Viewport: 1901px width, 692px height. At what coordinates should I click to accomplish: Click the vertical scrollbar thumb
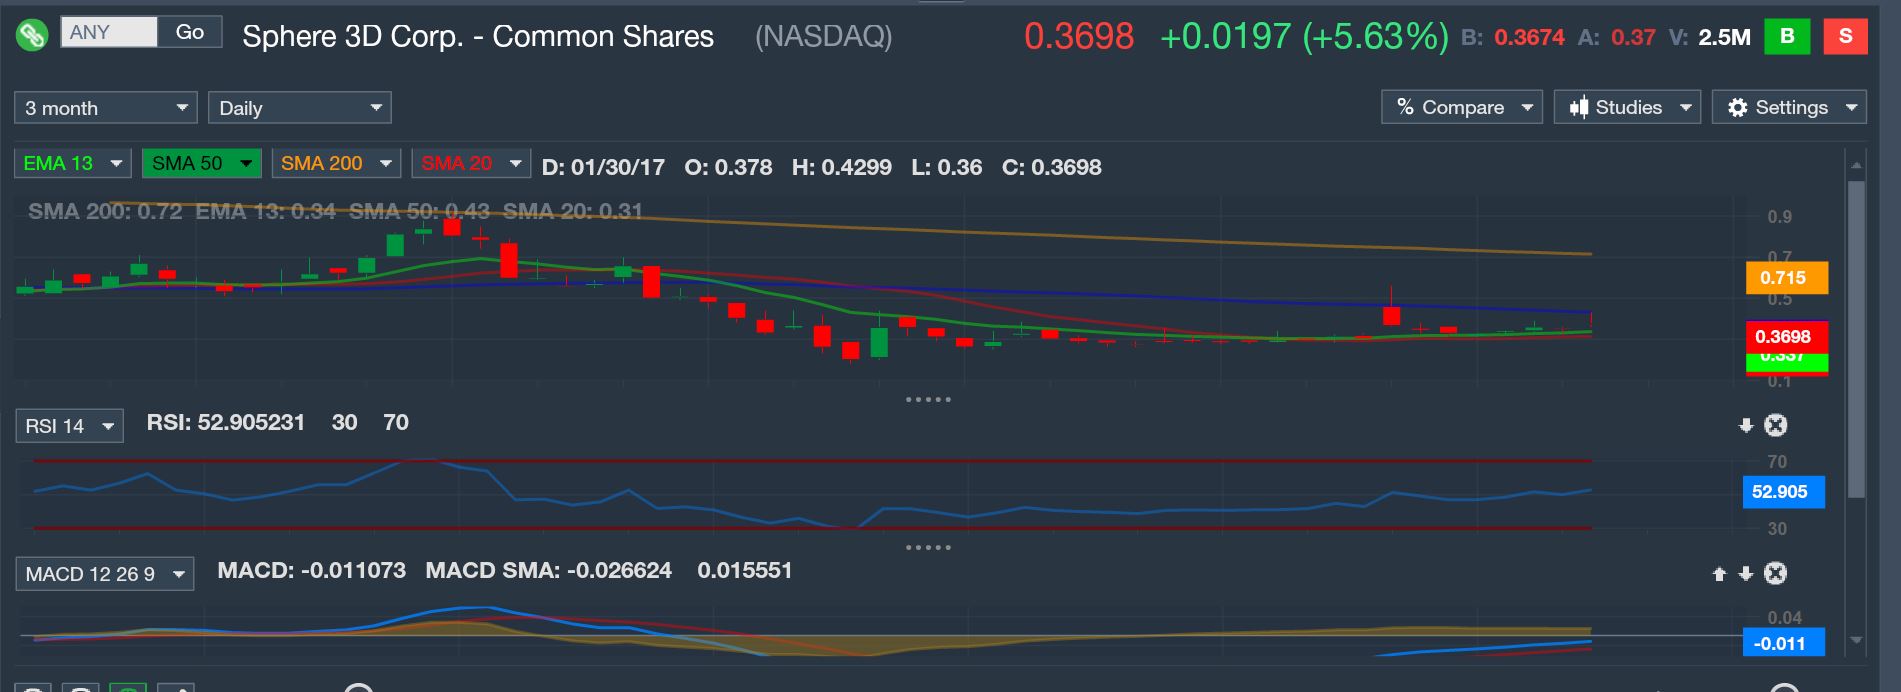[1856, 339]
